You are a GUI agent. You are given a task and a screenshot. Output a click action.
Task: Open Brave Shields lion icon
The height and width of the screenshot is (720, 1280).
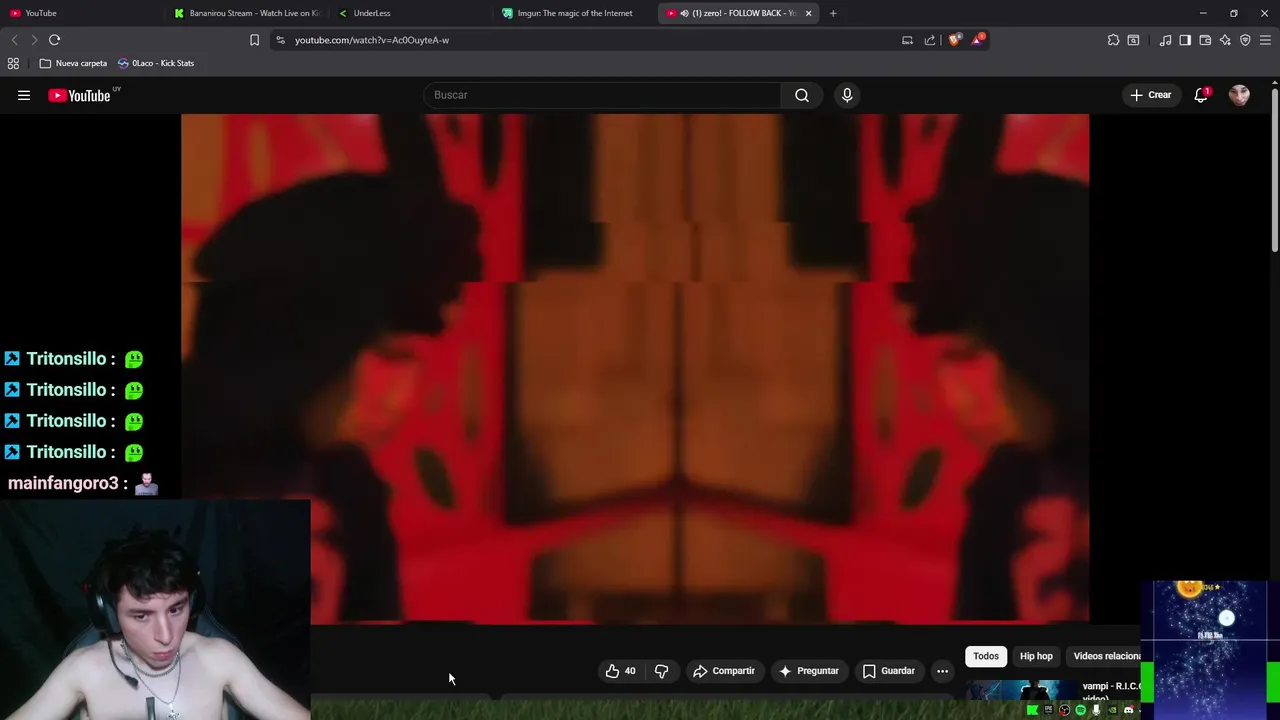tap(955, 39)
